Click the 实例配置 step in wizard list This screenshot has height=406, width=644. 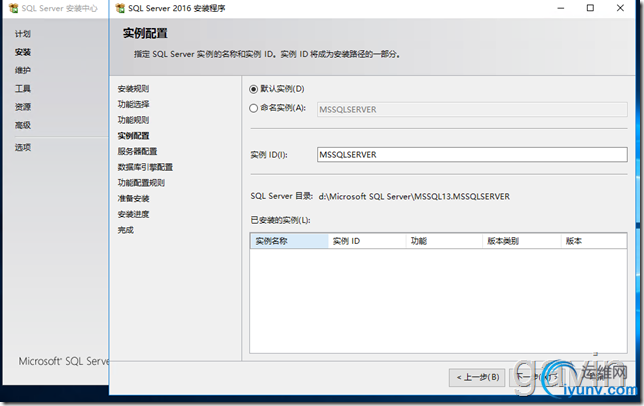pos(133,135)
